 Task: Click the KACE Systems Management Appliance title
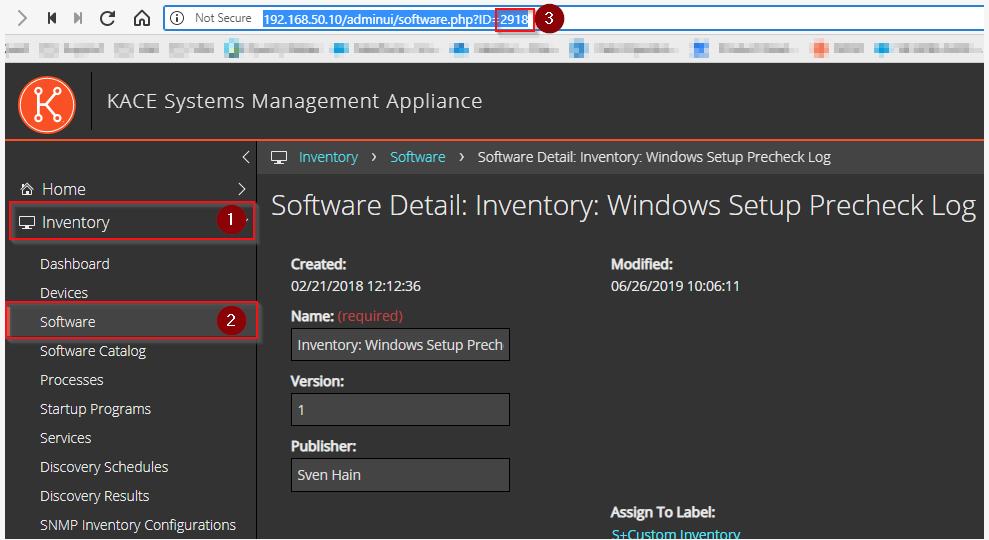tap(295, 101)
